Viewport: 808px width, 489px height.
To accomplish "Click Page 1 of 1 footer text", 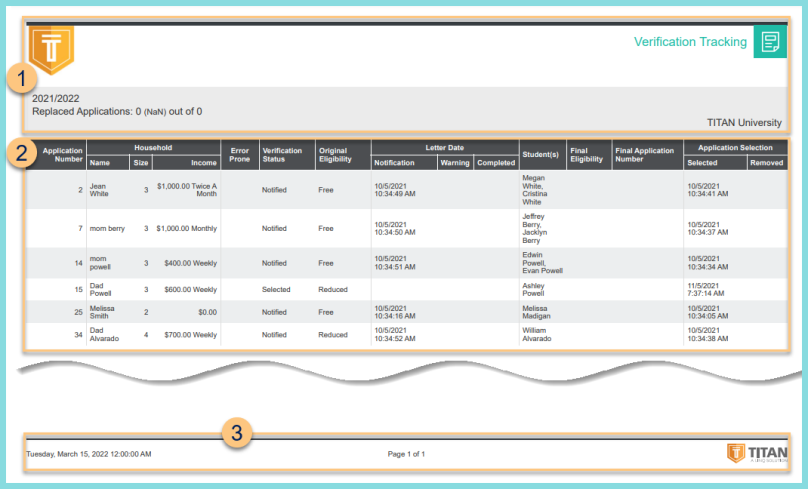I will tap(406, 454).
